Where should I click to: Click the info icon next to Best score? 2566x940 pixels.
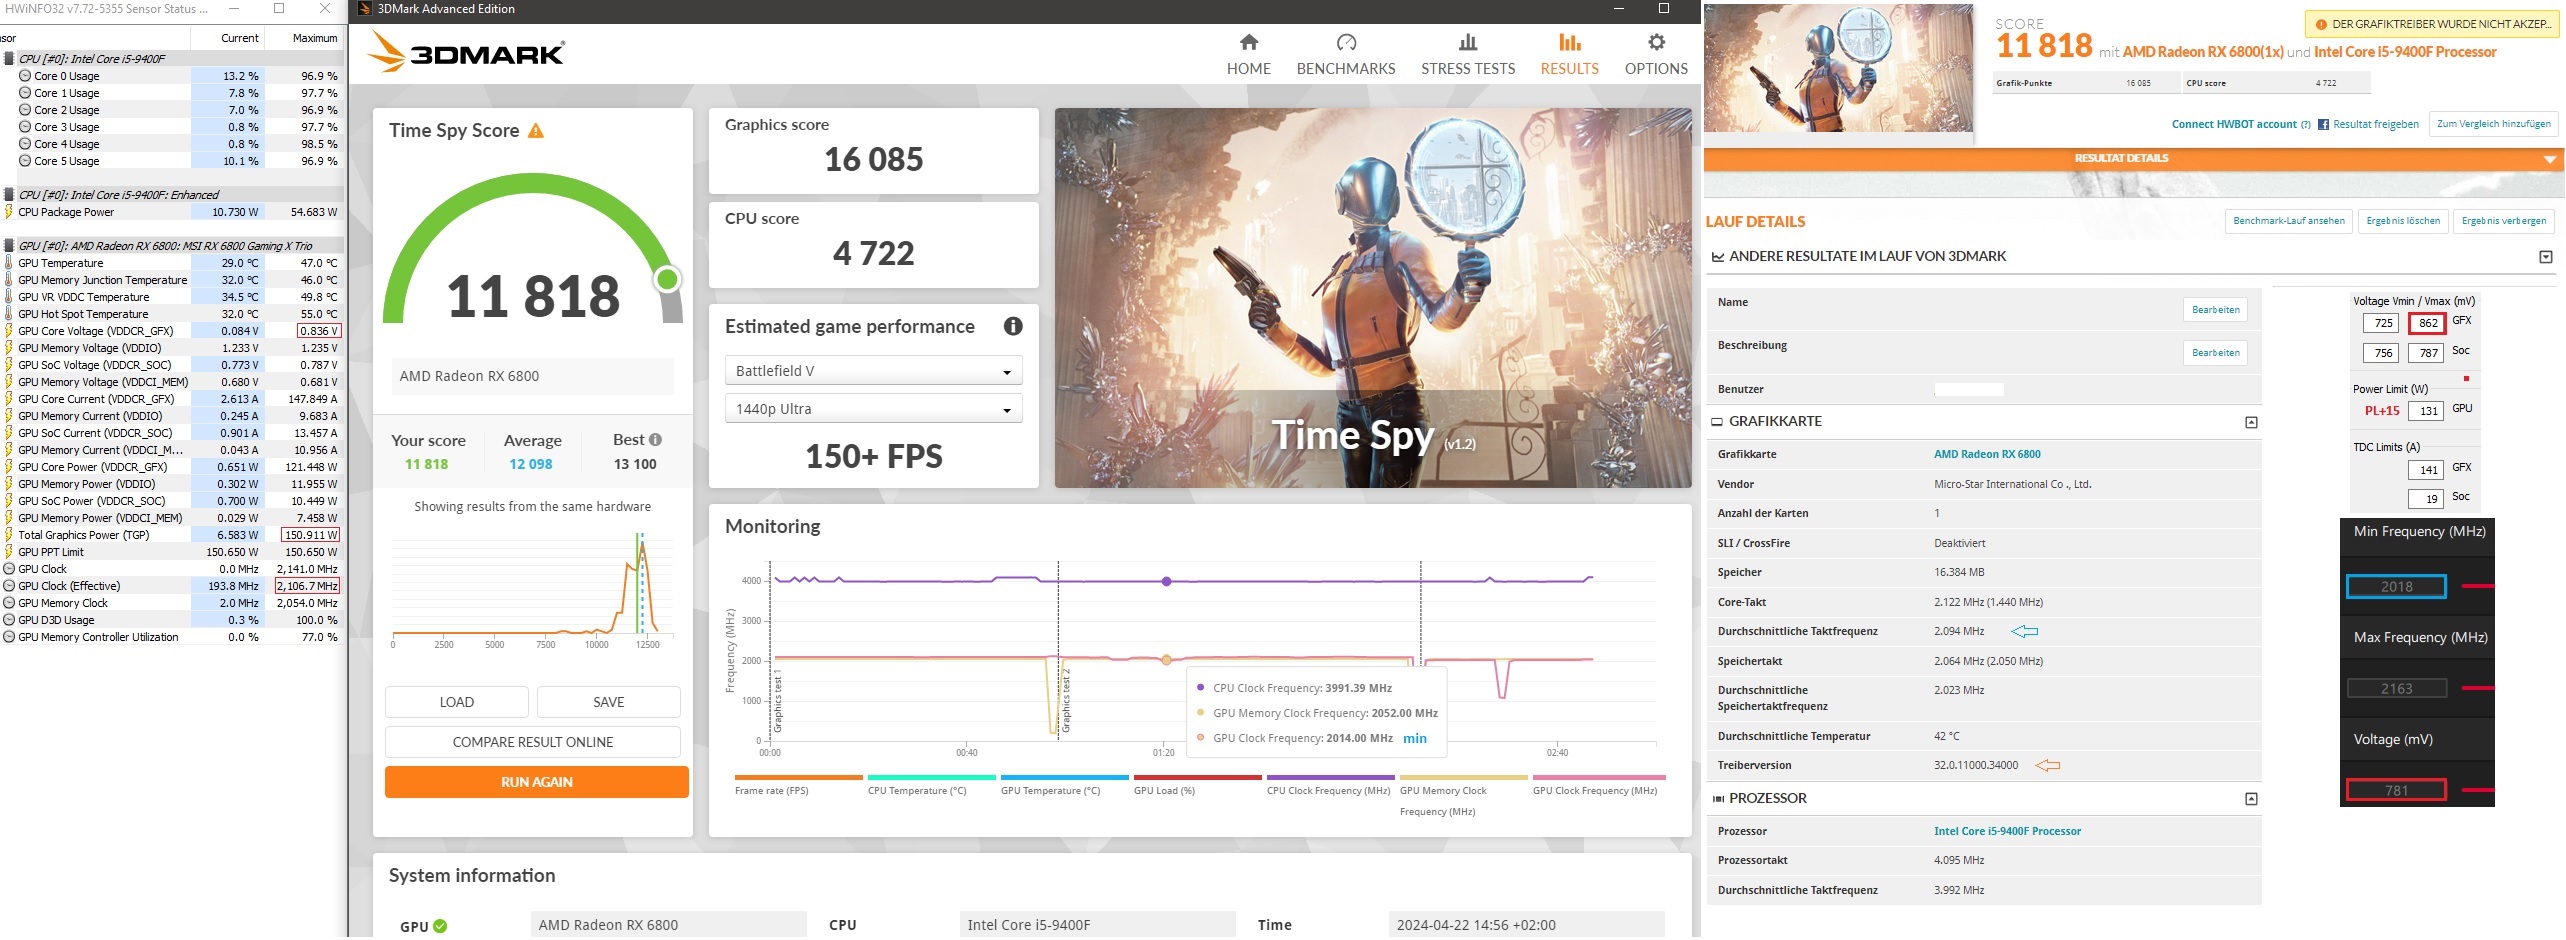(655, 440)
